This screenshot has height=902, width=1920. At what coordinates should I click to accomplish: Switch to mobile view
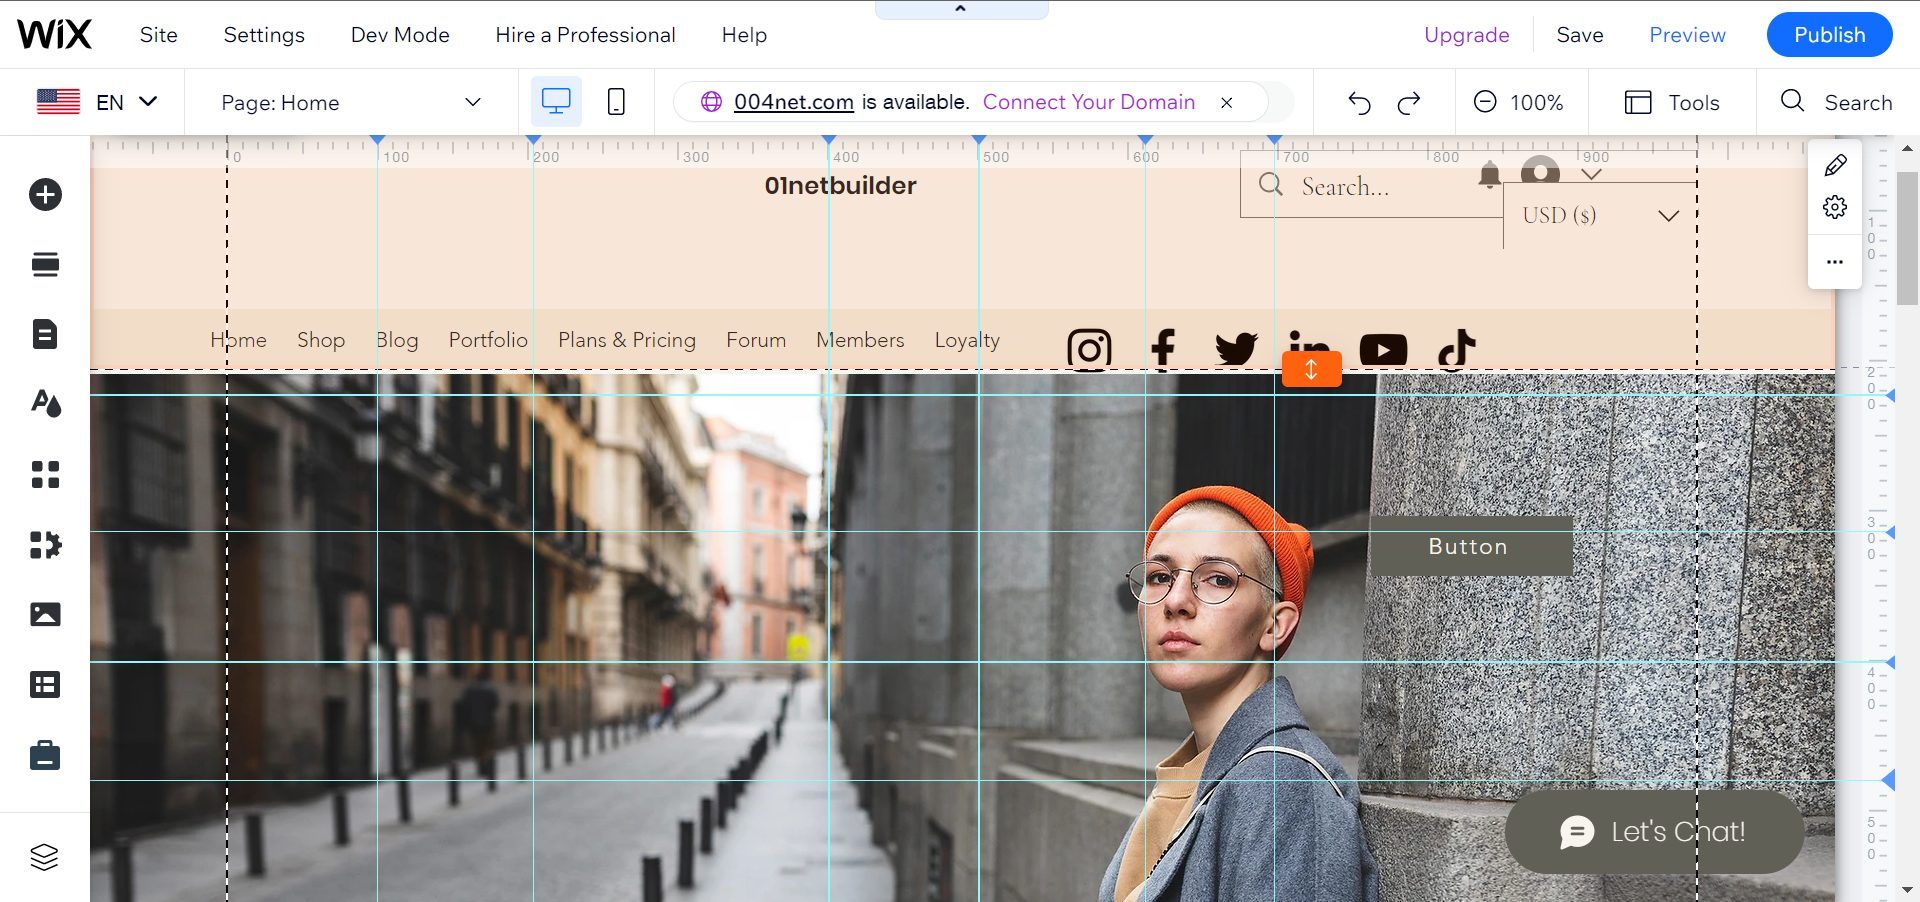(x=616, y=101)
